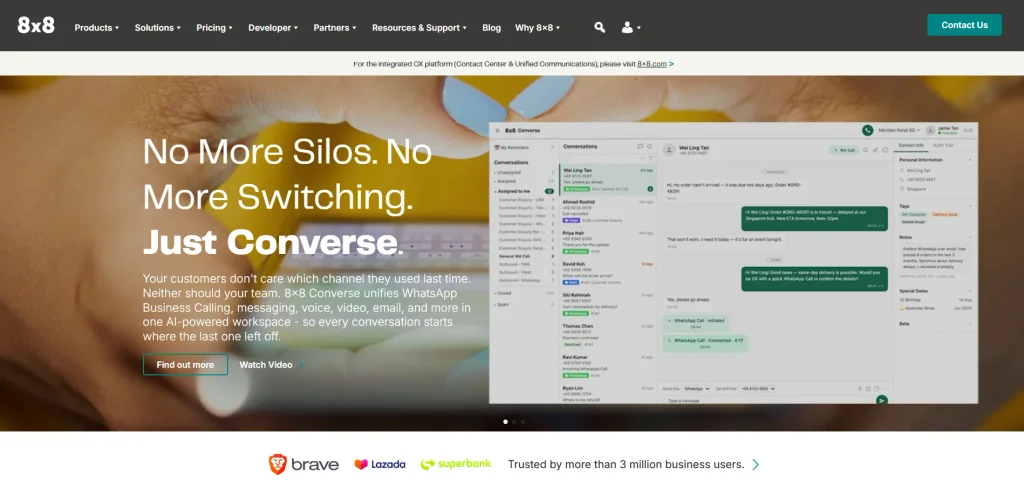1024x487 pixels.
Task: Open the David Koh conversation row
Action: pos(607,273)
